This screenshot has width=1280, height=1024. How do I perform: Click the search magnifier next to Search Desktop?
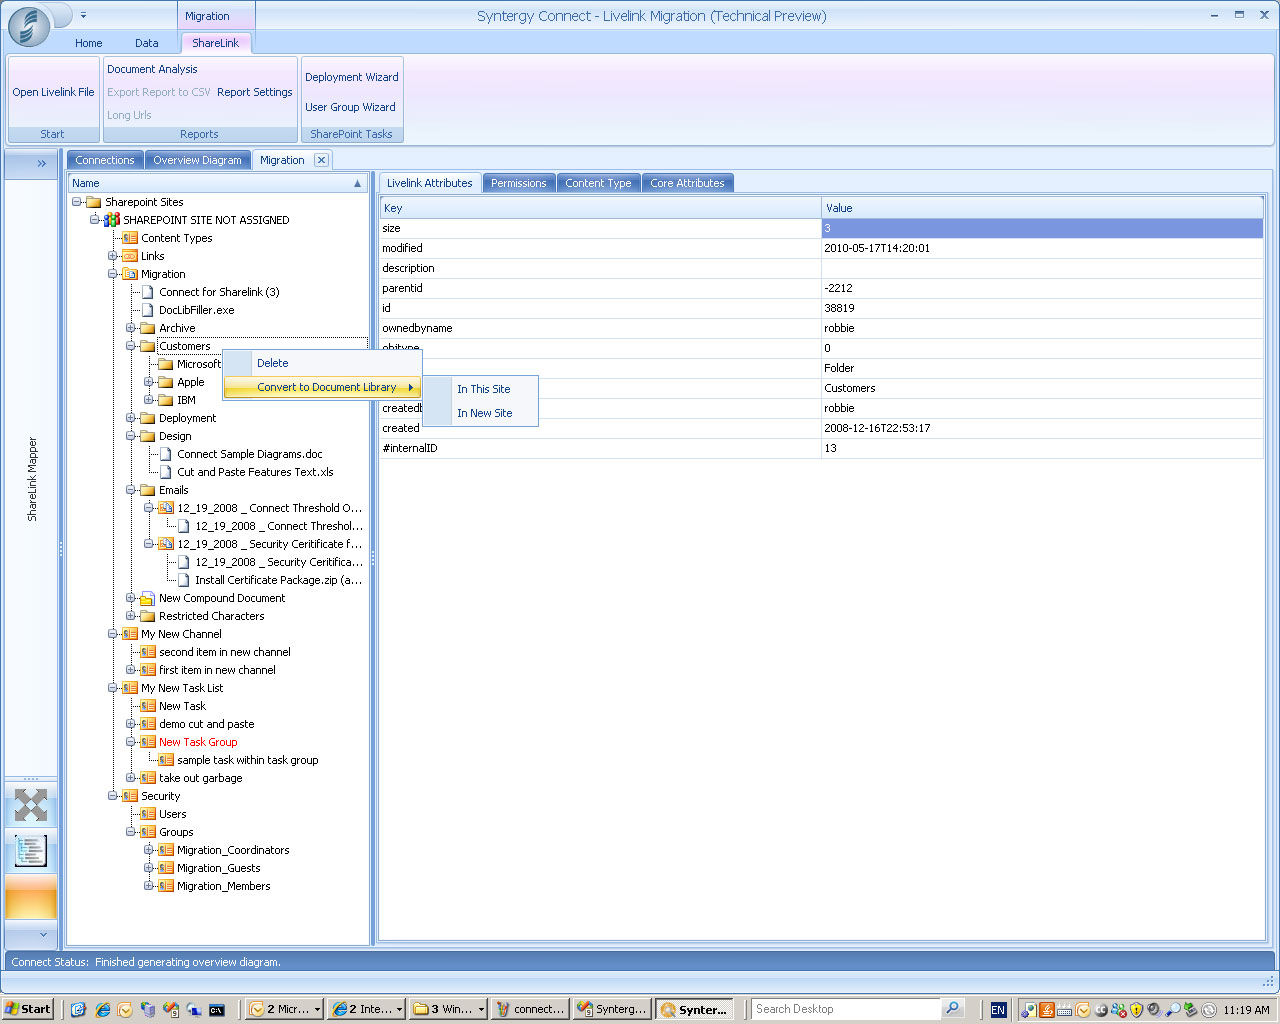tap(952, 1009)
